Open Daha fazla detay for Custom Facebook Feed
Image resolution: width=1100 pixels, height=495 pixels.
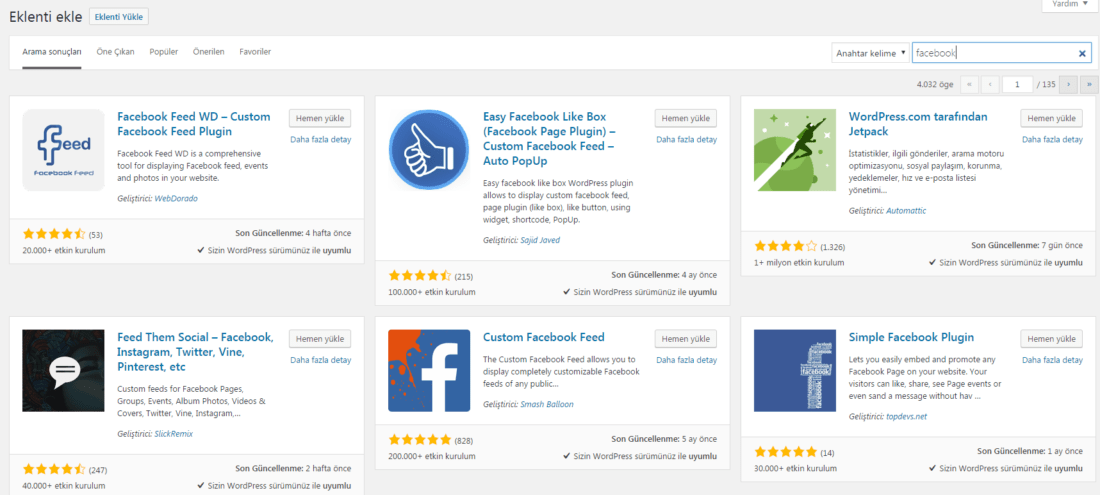coord(687,360)
